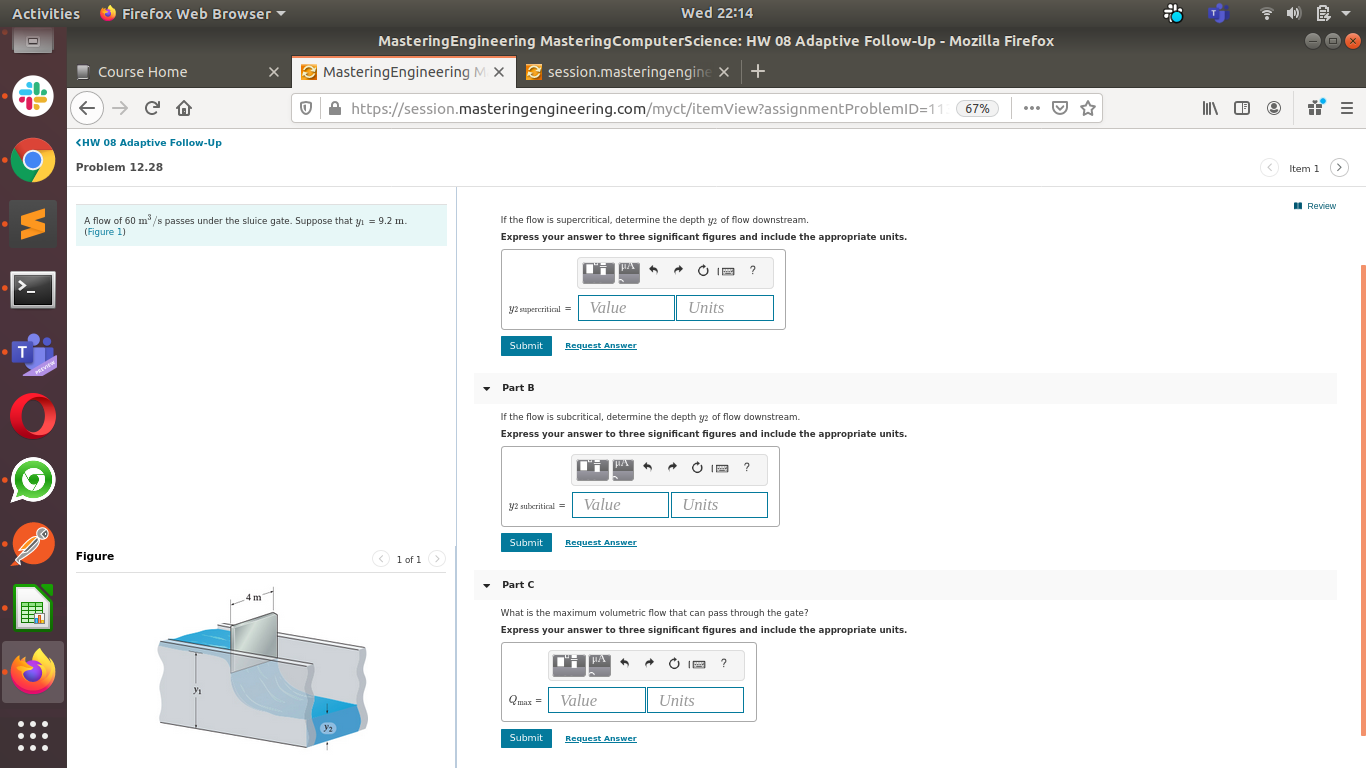The width and height of the screenshot is (1366, 768).
Task: Open the equation template palette in Part A
Action: [x=596, y=271]
